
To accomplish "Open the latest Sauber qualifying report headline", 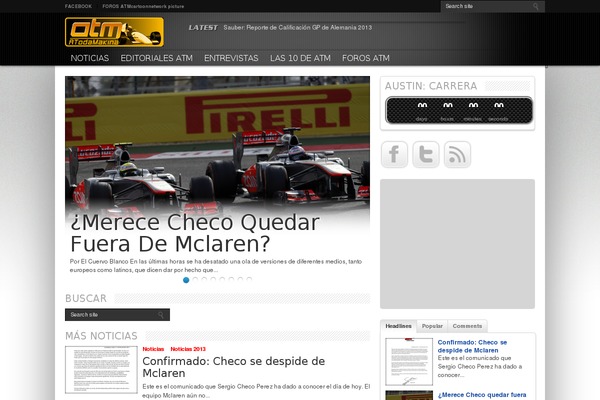I will (x=298, y=28).
